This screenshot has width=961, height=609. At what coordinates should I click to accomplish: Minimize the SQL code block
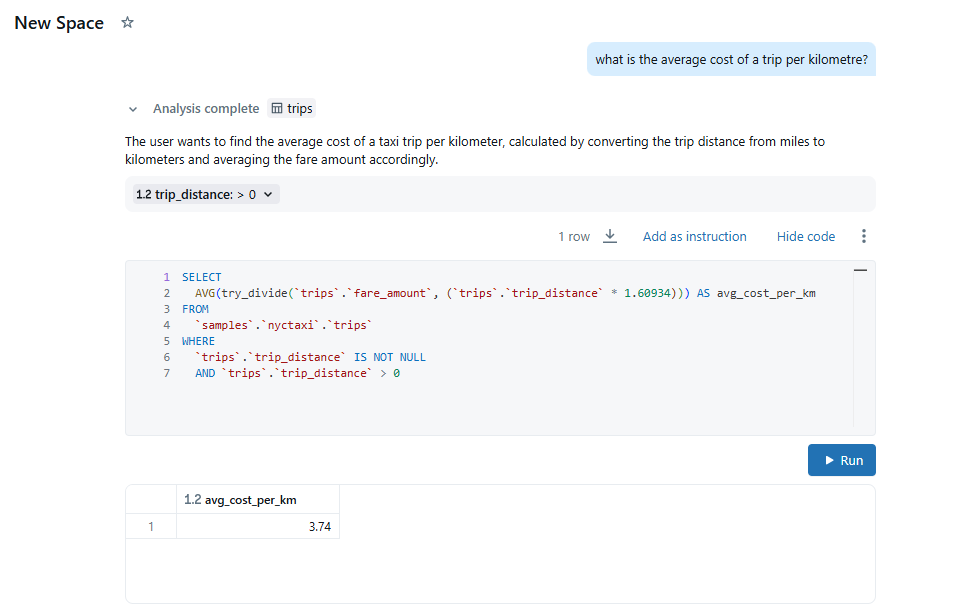pos(859,271)
